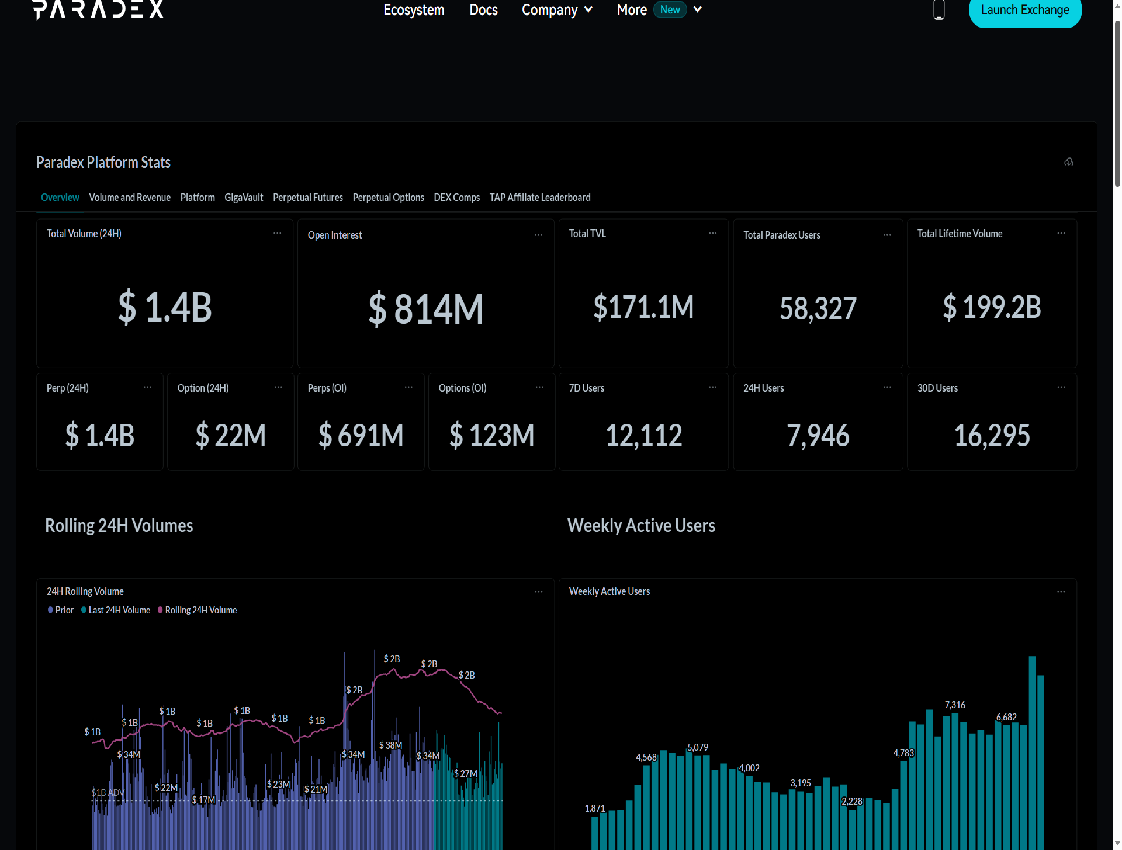This screenshot has width=1122, height=850.
Task: Open options menu on Total Volume (24H) card
Action: pyautogui.click(x=277, y=233)
